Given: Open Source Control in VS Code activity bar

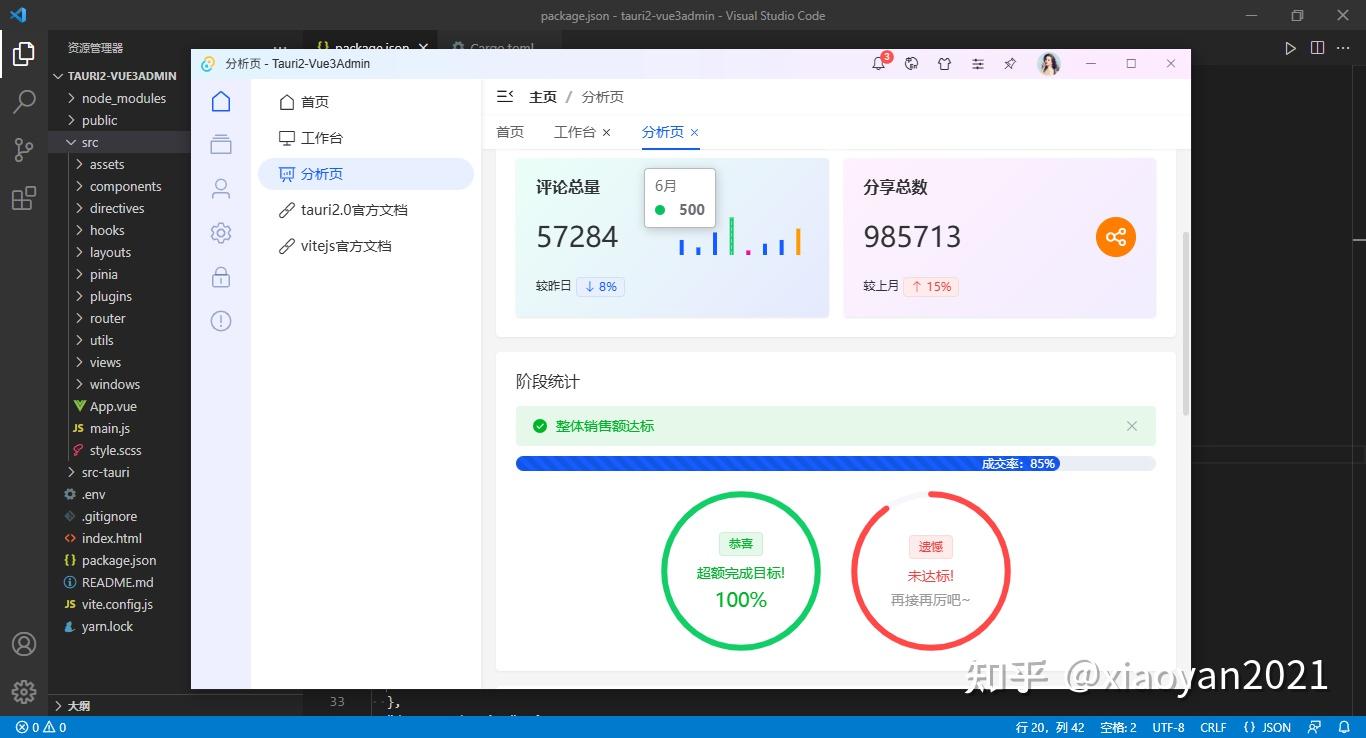Looking at the screenshot, I should point(24,149).
